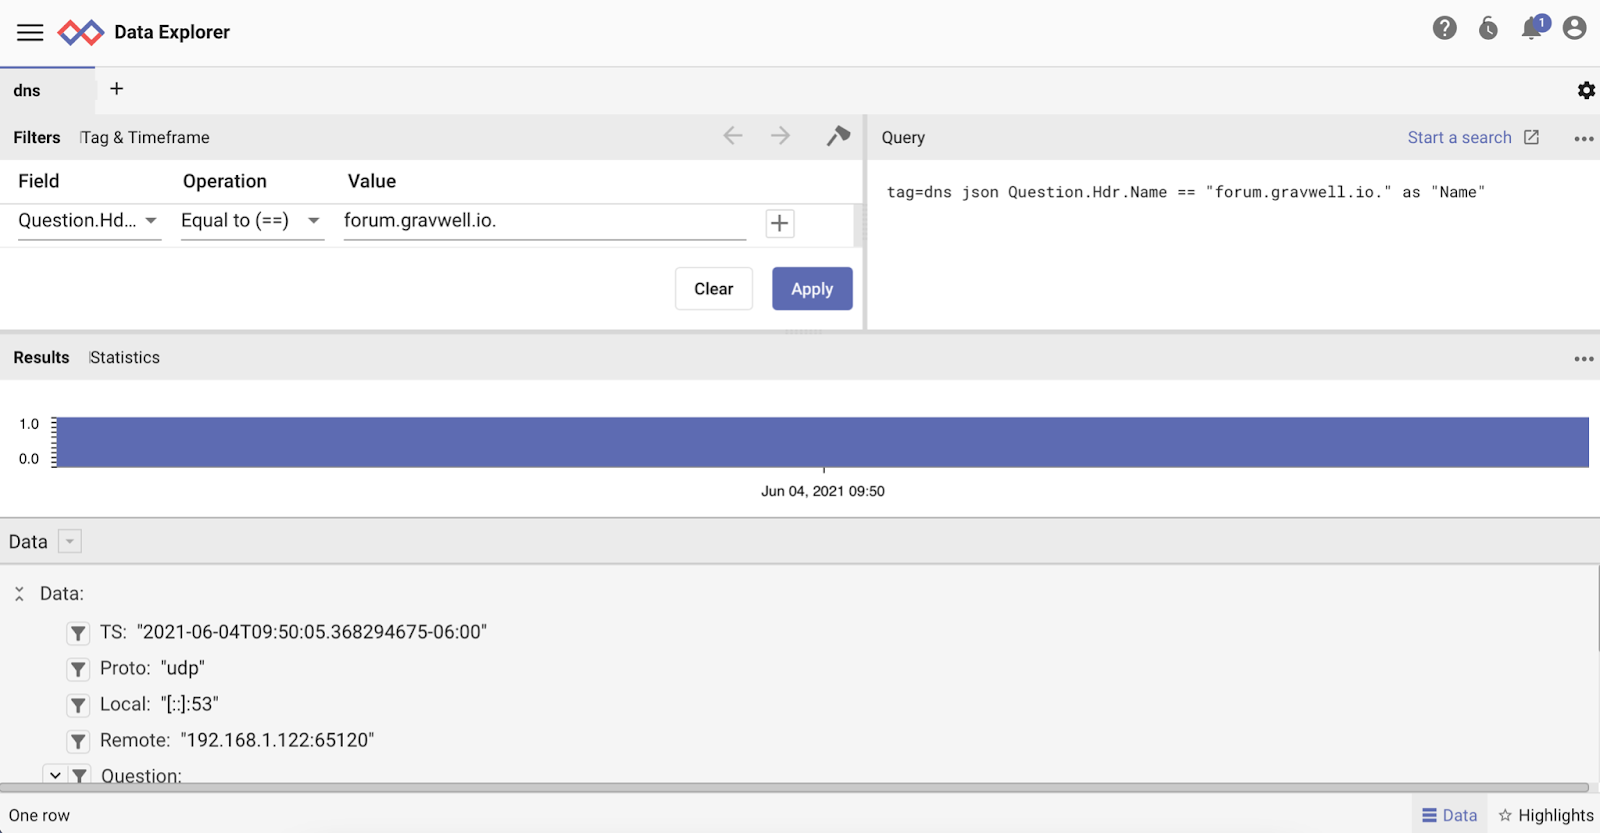Screen dimensions: 1600x833
Task: Filter on the Proto field
Action: [78, 669]
